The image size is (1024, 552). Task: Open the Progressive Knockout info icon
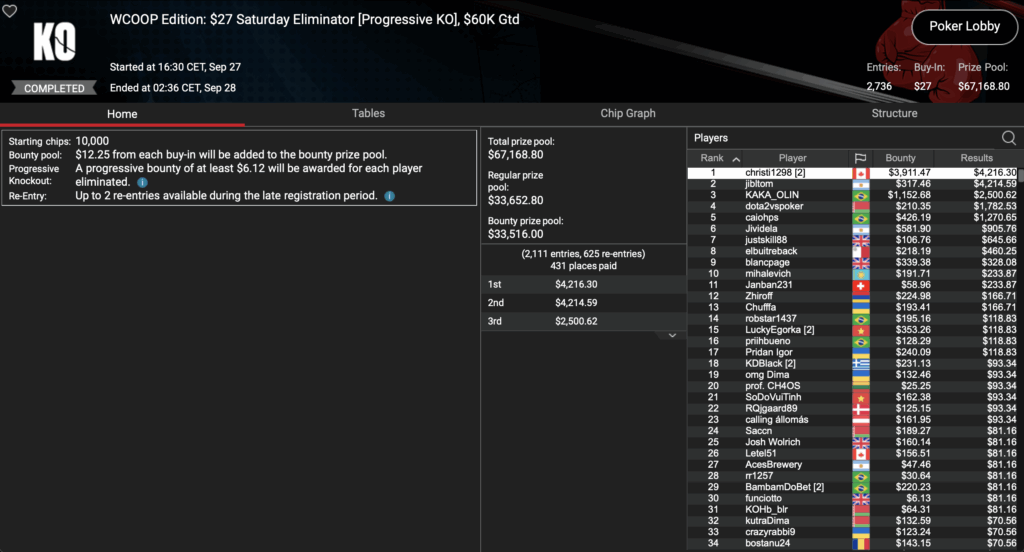tap(142, 183)
